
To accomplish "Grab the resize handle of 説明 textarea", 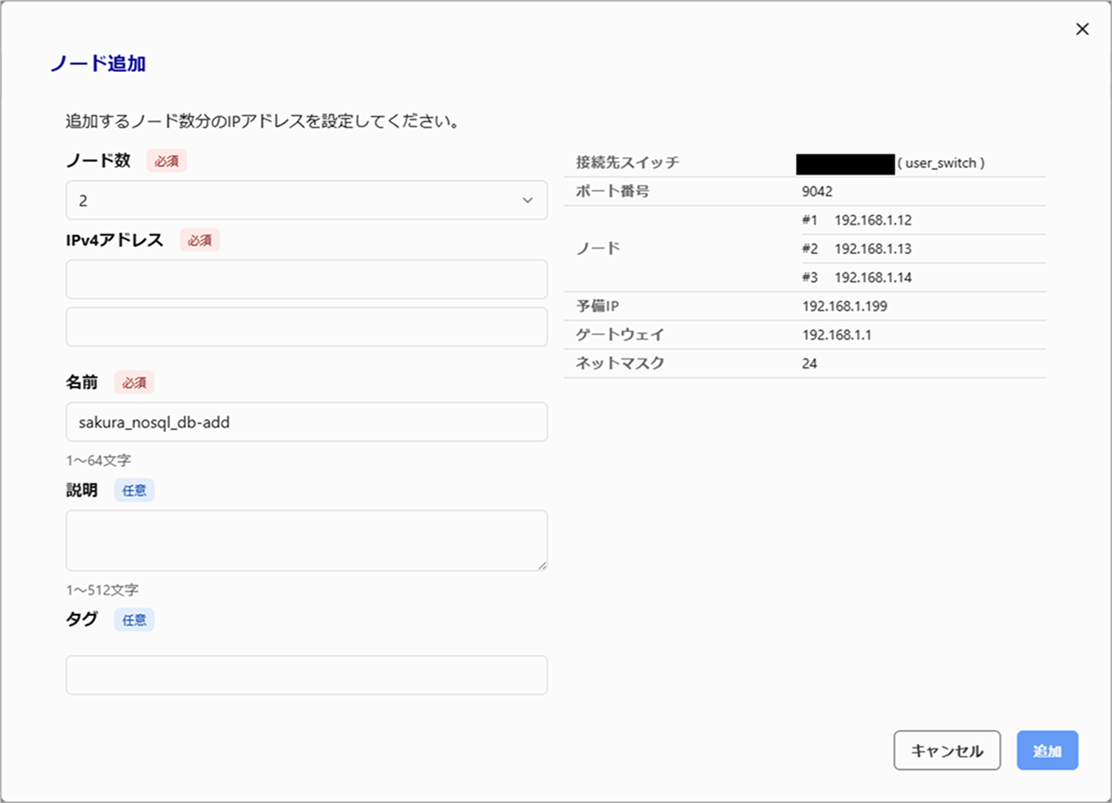I will click(542, 565).
